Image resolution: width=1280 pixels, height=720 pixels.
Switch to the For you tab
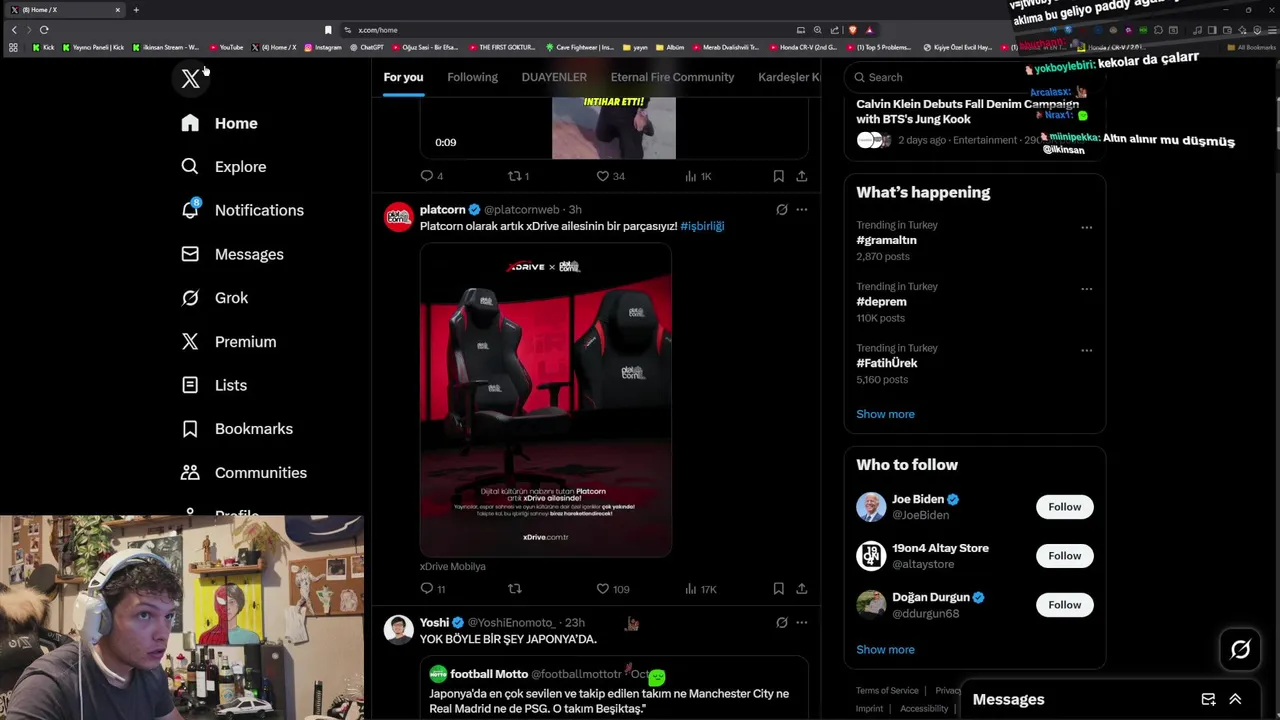click(403, 77)
